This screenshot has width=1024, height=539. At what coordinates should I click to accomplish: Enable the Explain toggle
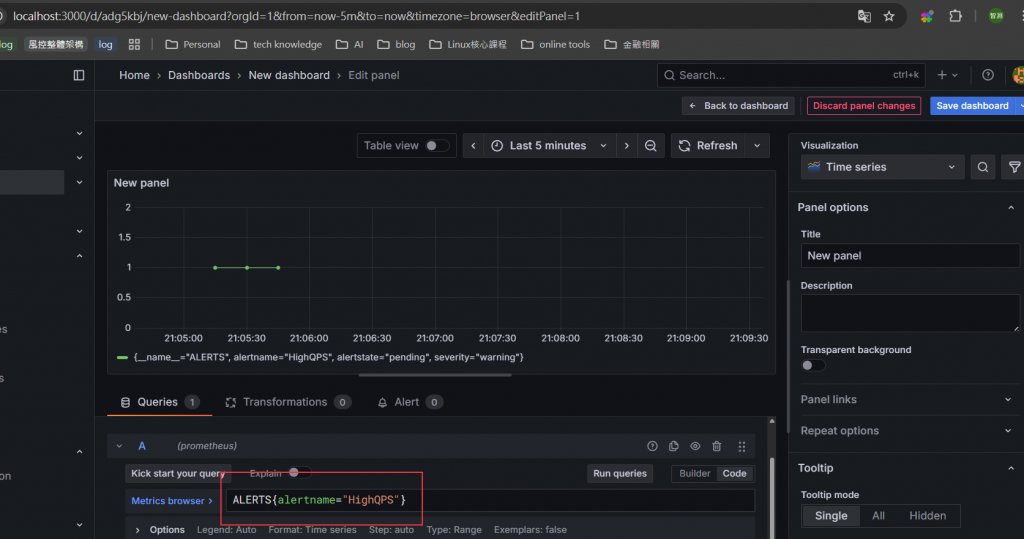pos(299,472)
